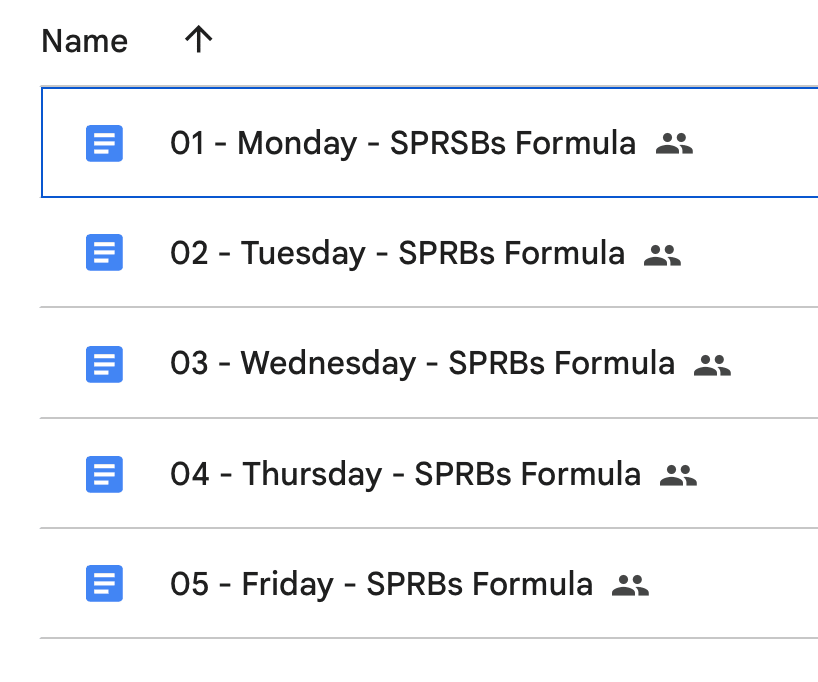Open 03 - Wednesday - SPRBs Formula
Viewport: 818px width, 682px height.
pyautogui.click(x=423, y=363)
